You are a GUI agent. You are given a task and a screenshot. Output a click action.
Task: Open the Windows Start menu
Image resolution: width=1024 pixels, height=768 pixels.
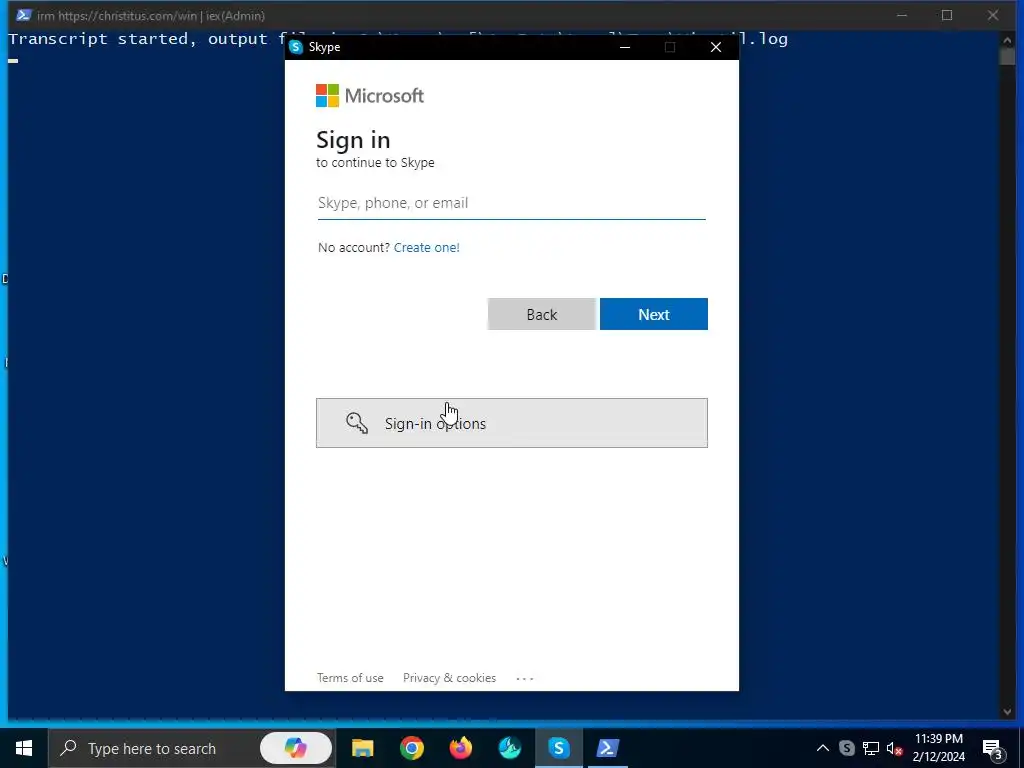24,748
